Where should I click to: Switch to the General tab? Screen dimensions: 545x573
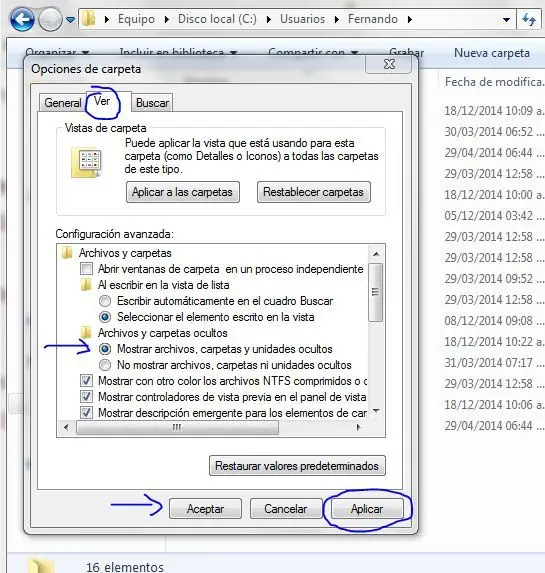click(x=63, y=103)
